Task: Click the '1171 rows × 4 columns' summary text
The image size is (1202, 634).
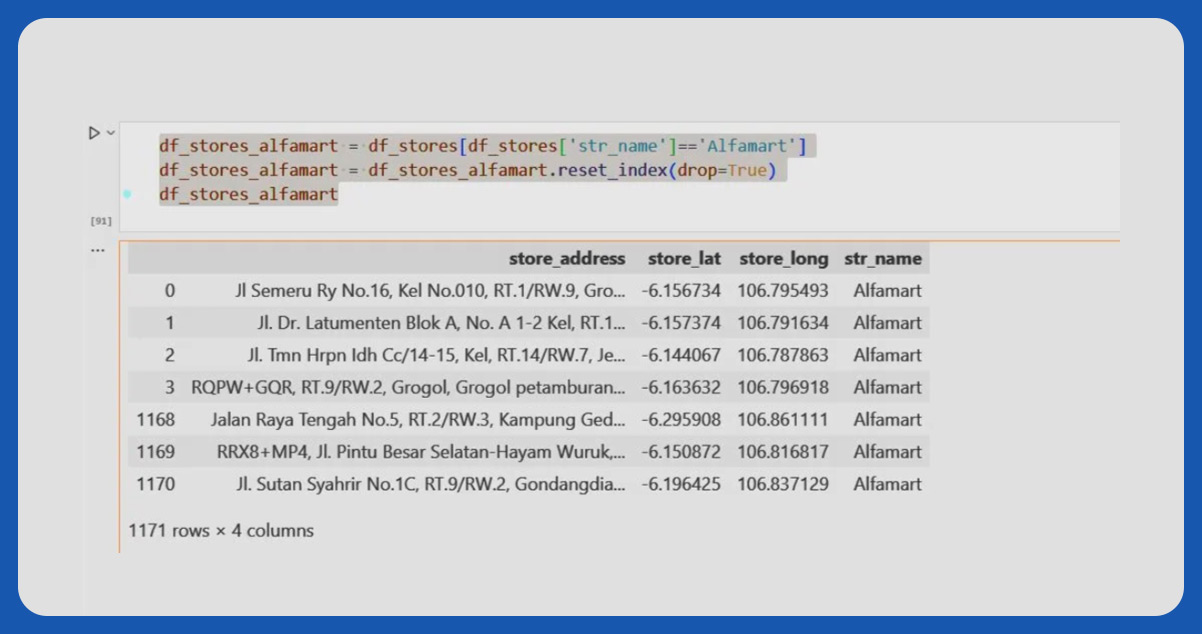Action: coord(221,531)
